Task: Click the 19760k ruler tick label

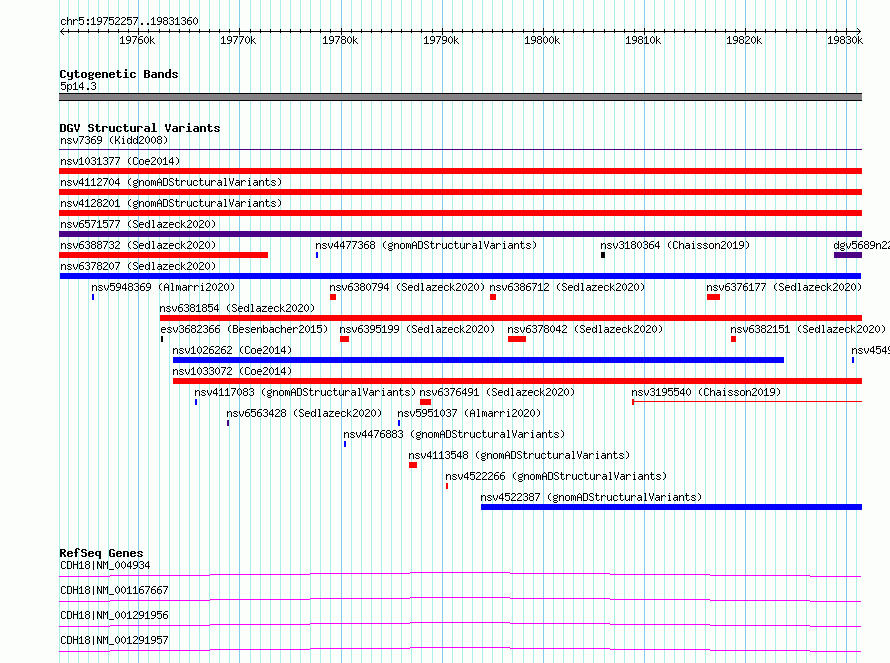Action: click(x=137, y=40)
